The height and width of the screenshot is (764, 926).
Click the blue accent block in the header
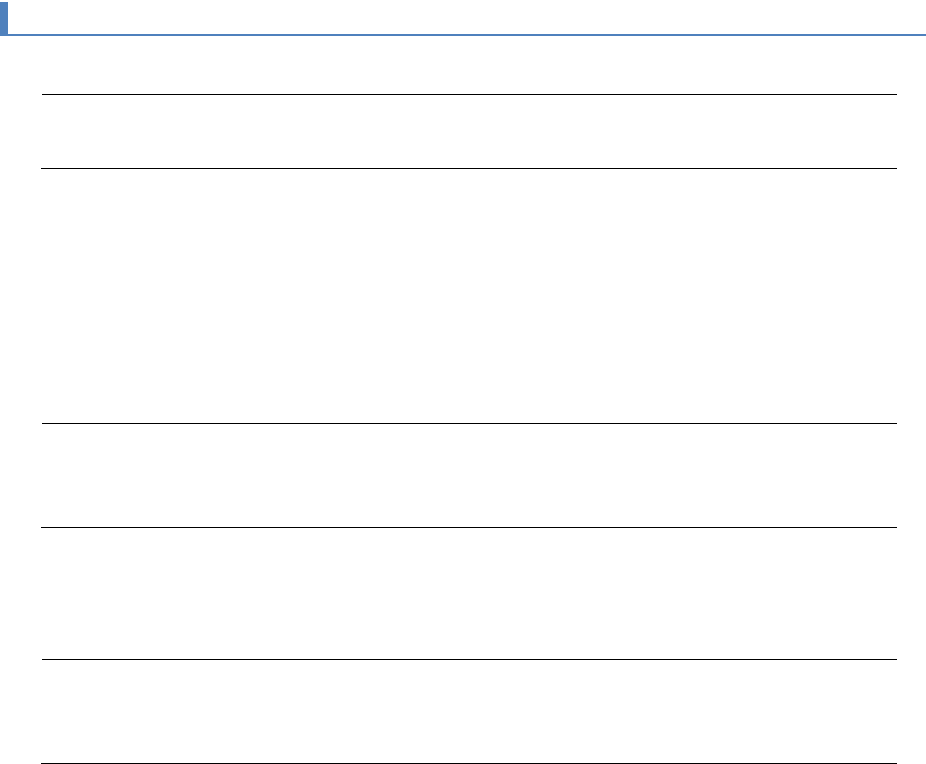4,18
